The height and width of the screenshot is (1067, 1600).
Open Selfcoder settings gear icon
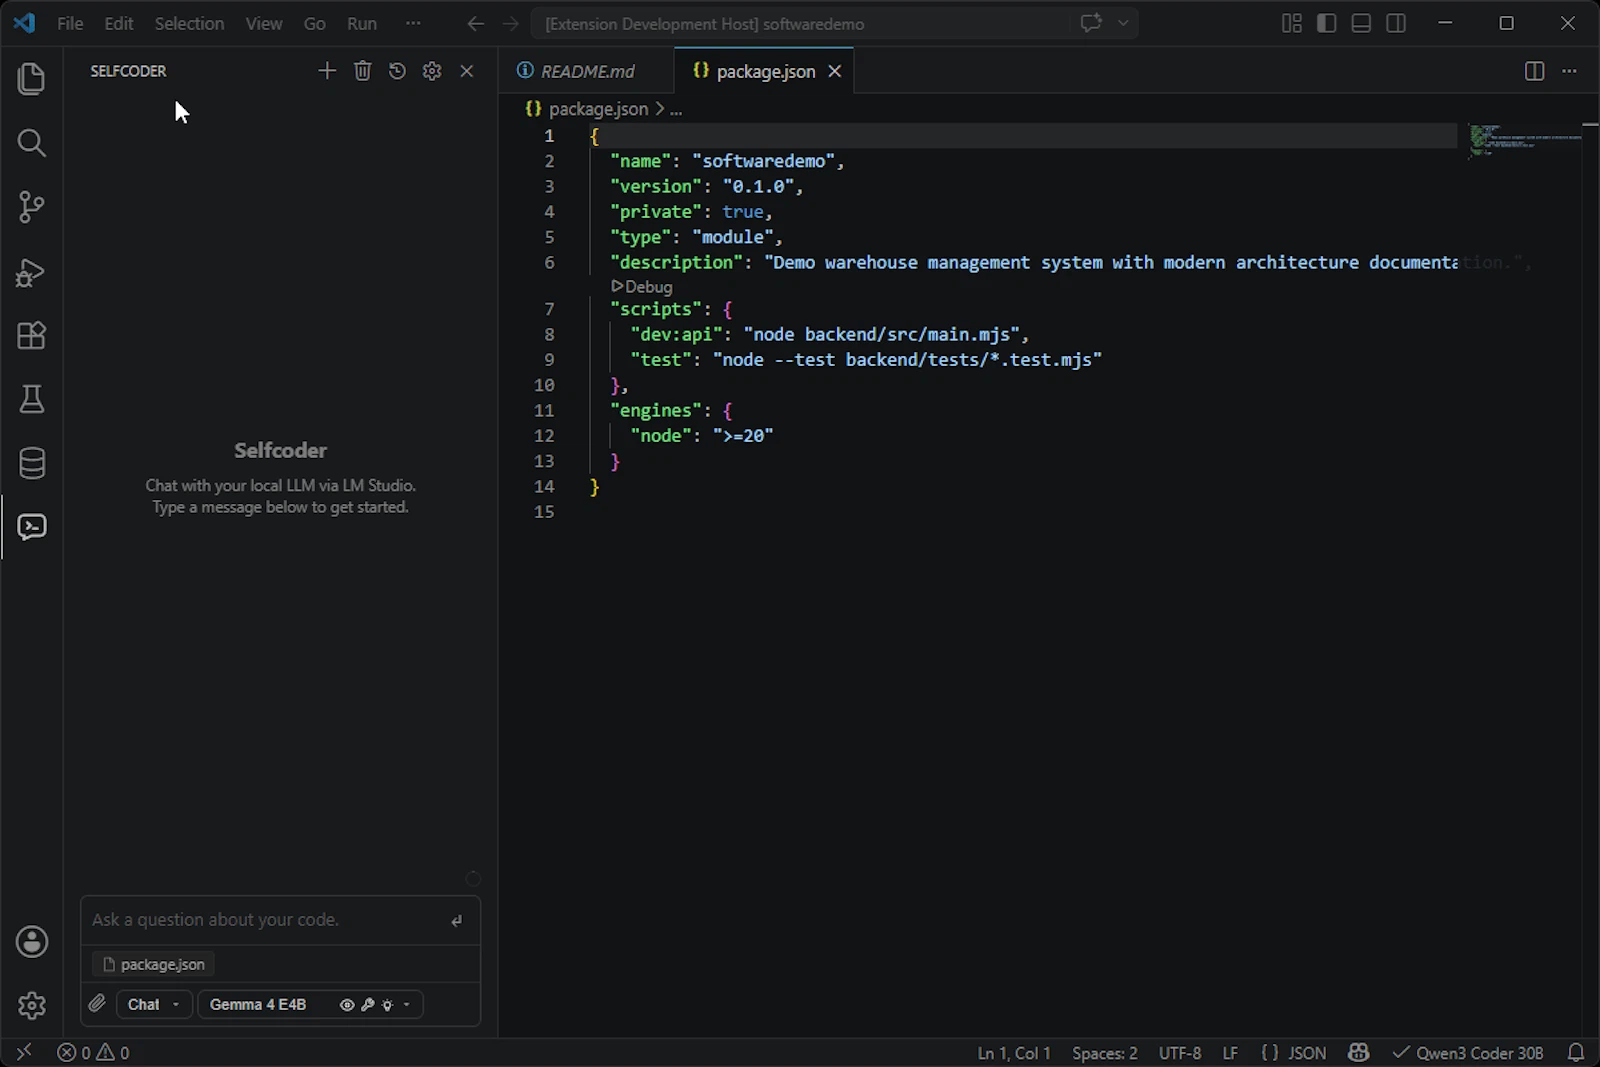[432, 71]
